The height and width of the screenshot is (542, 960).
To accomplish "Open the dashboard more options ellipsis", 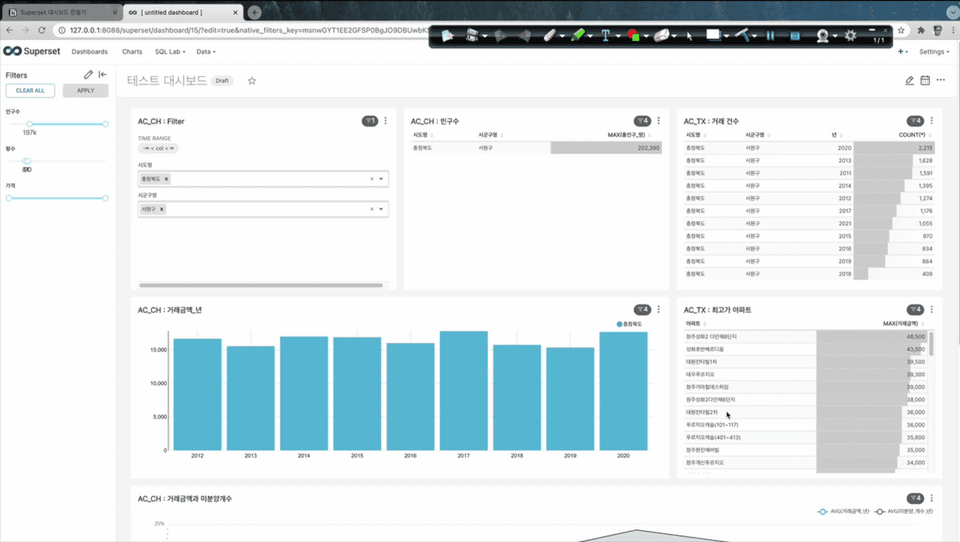I will (x=941, y=80).
